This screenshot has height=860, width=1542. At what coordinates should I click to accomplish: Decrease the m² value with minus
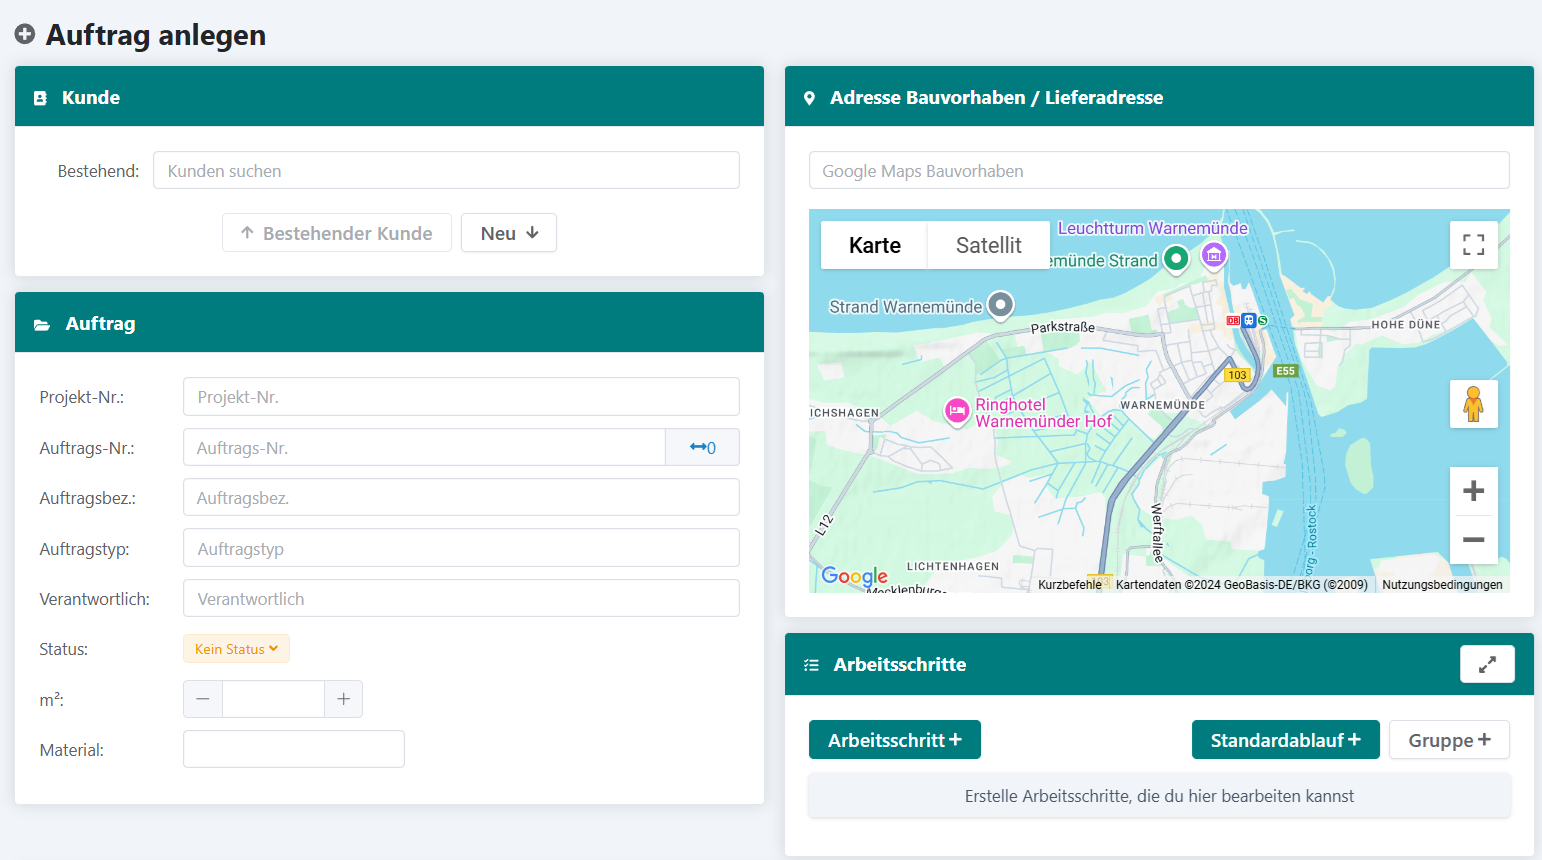pos(203,699)
